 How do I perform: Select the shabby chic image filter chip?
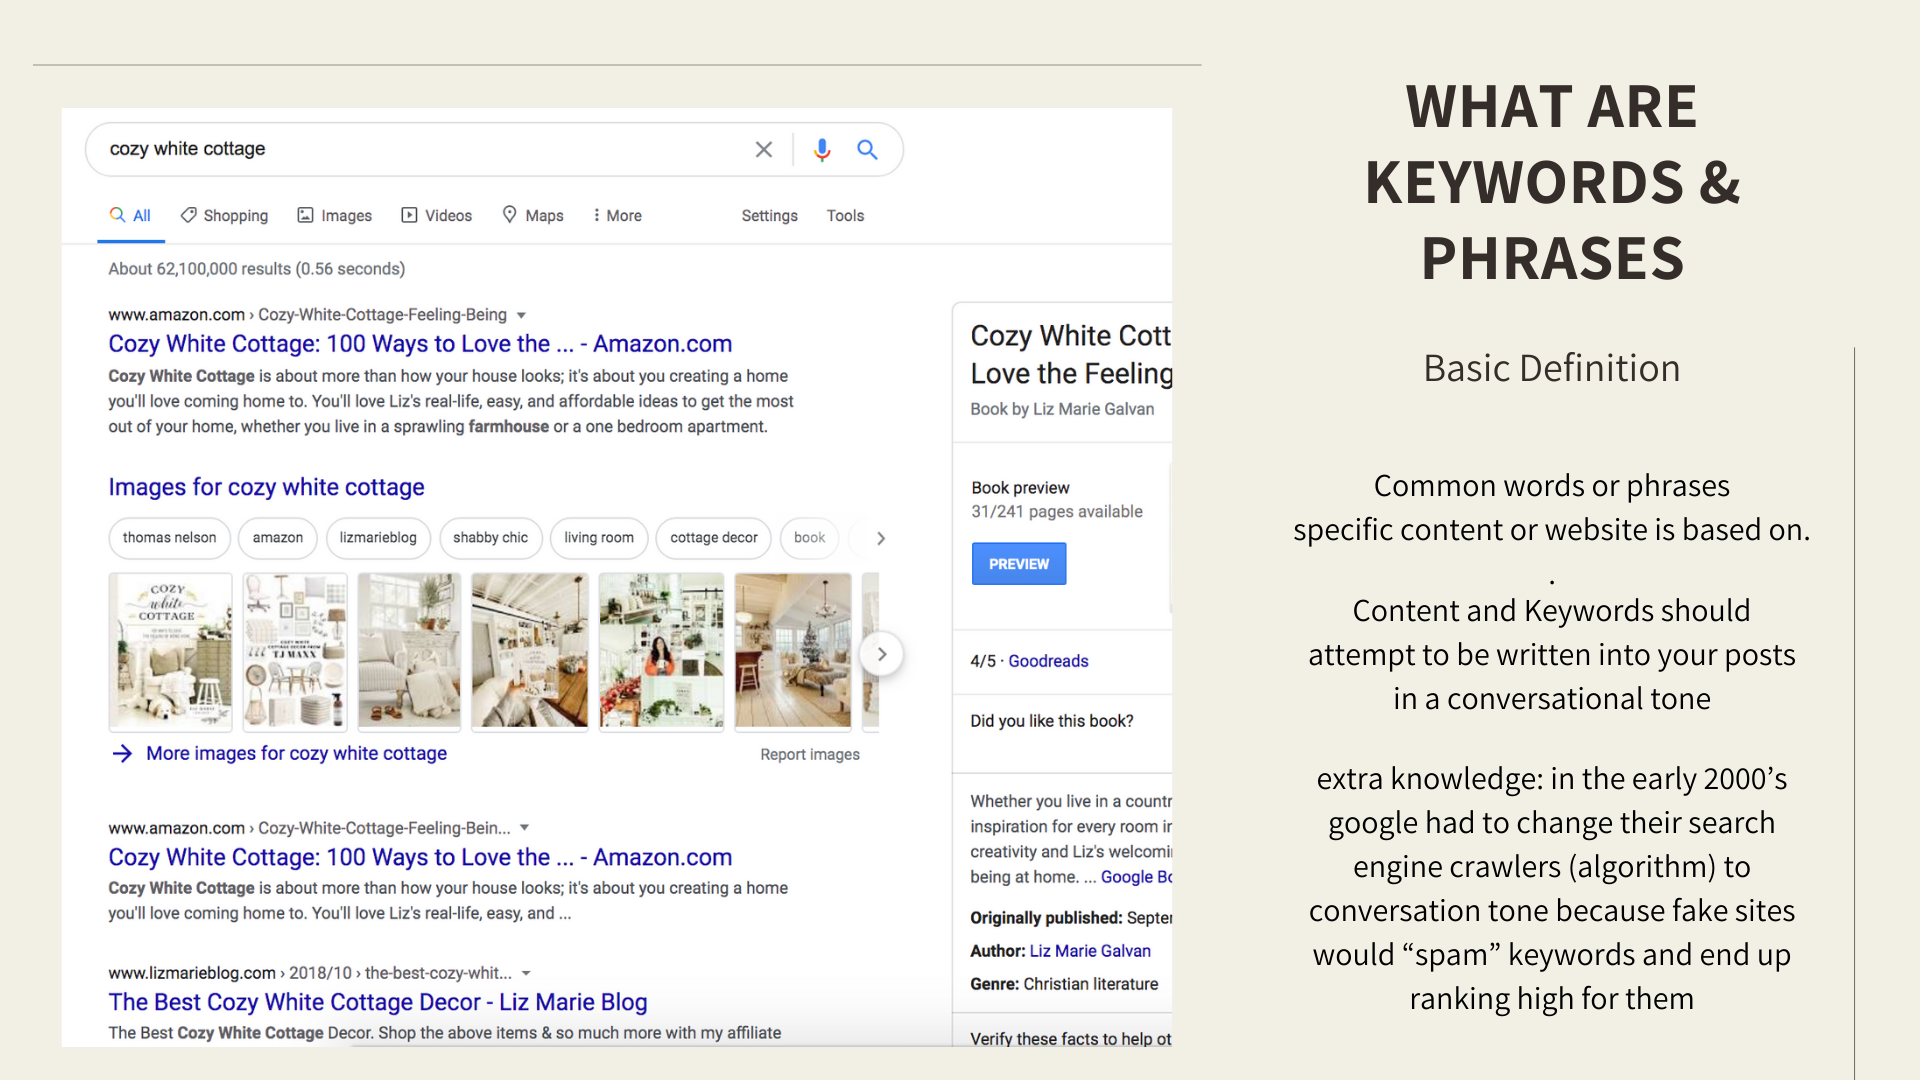490,538
